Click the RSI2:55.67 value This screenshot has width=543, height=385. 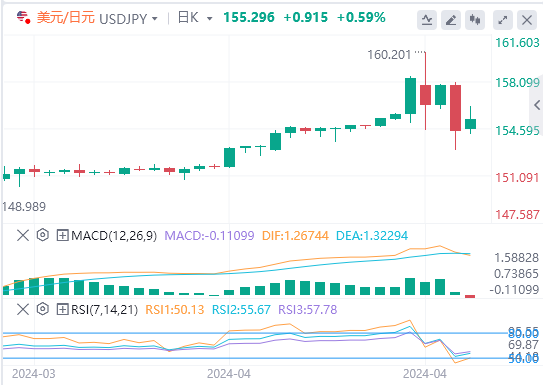(241, 310)
